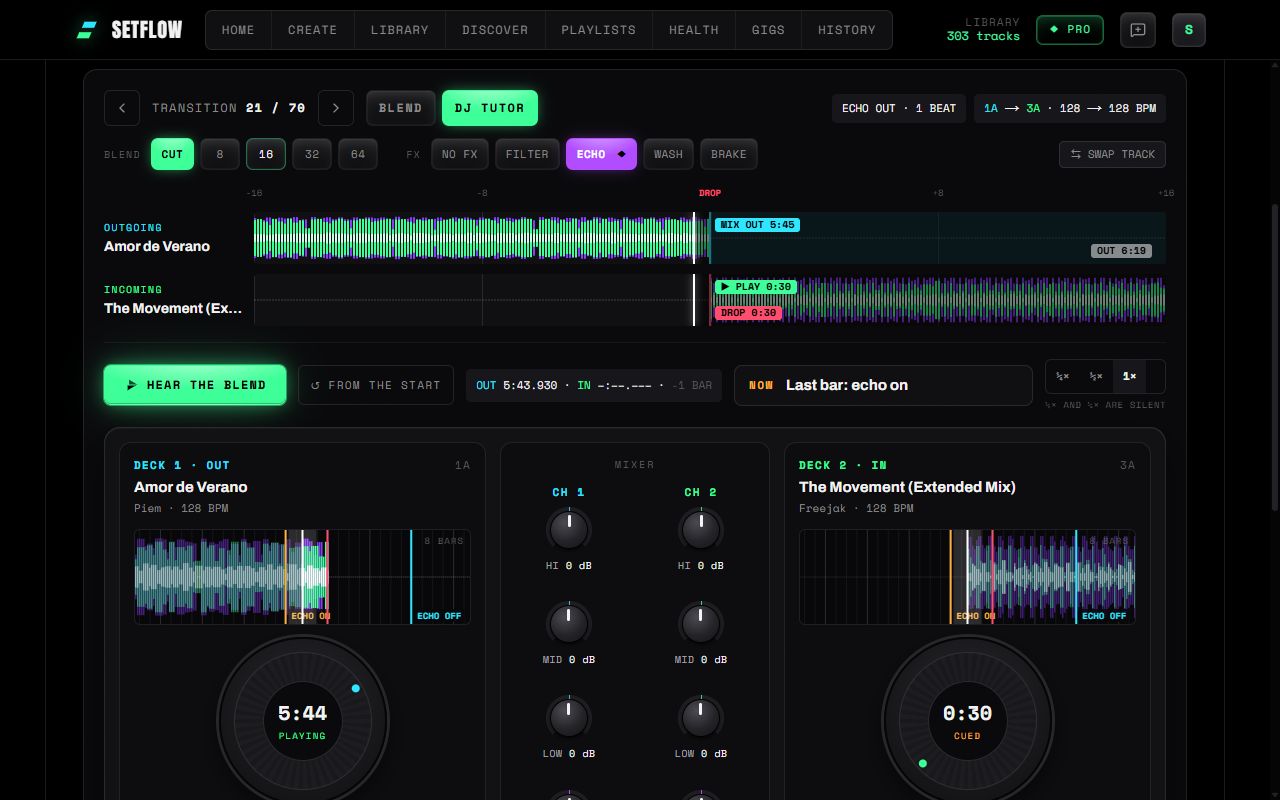Click the CH 2 LOW knob
This screenshot has height=800, width=1280.
click(700, 717)
